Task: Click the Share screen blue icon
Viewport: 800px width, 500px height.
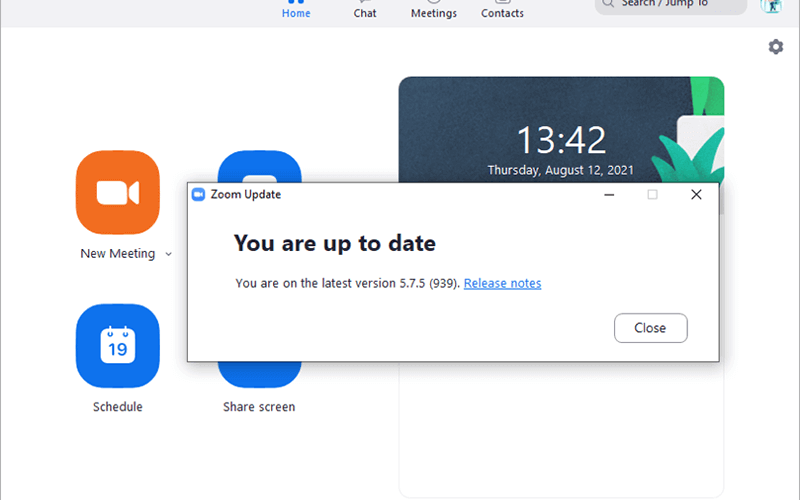Action: click(259, 374)
